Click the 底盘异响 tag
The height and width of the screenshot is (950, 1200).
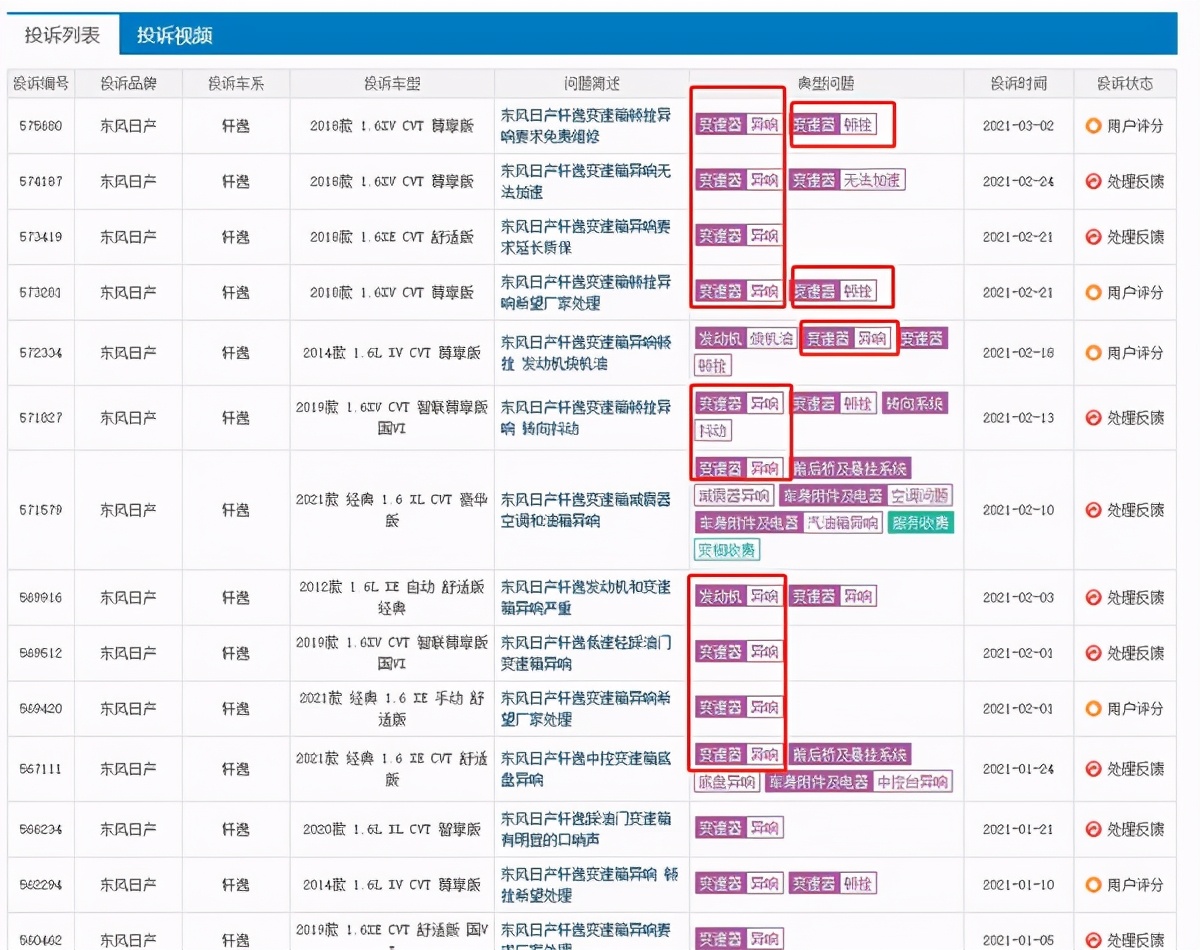click(727, 783)
